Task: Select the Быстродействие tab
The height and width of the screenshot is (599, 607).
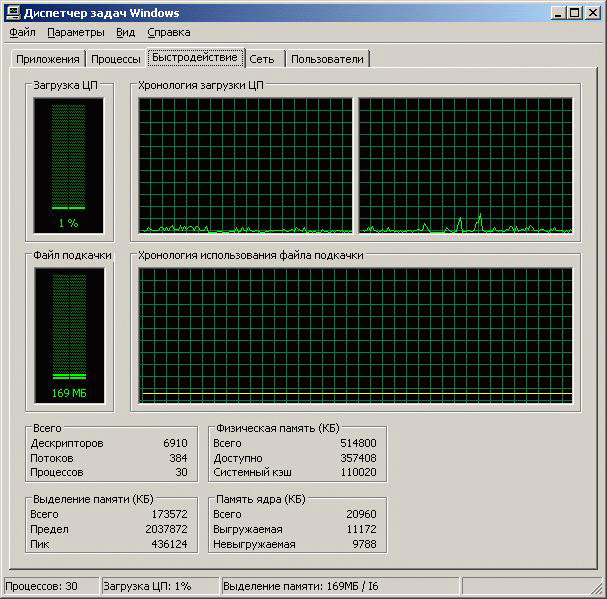Action: point(195,57)
